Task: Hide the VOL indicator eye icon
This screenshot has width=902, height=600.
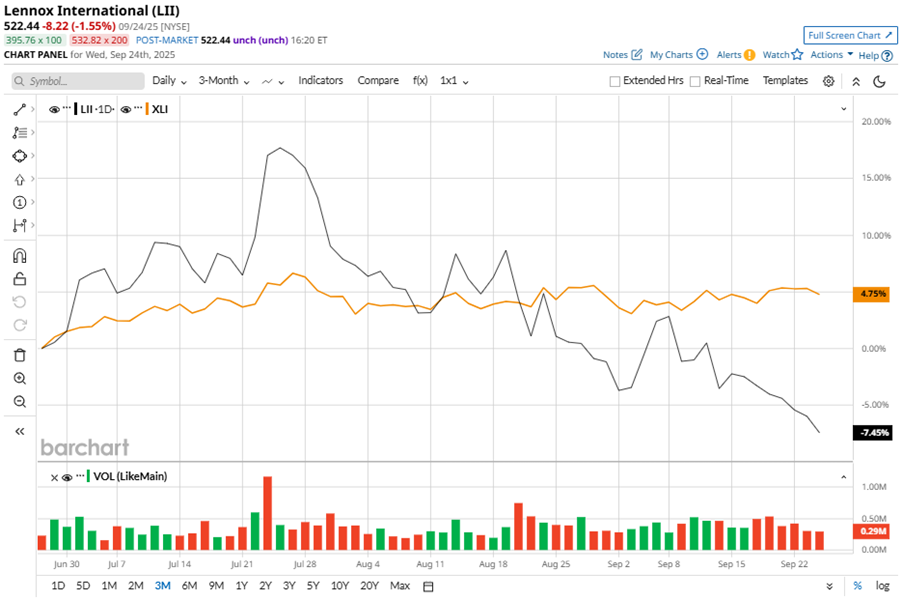Action: [x=67, y=477]
